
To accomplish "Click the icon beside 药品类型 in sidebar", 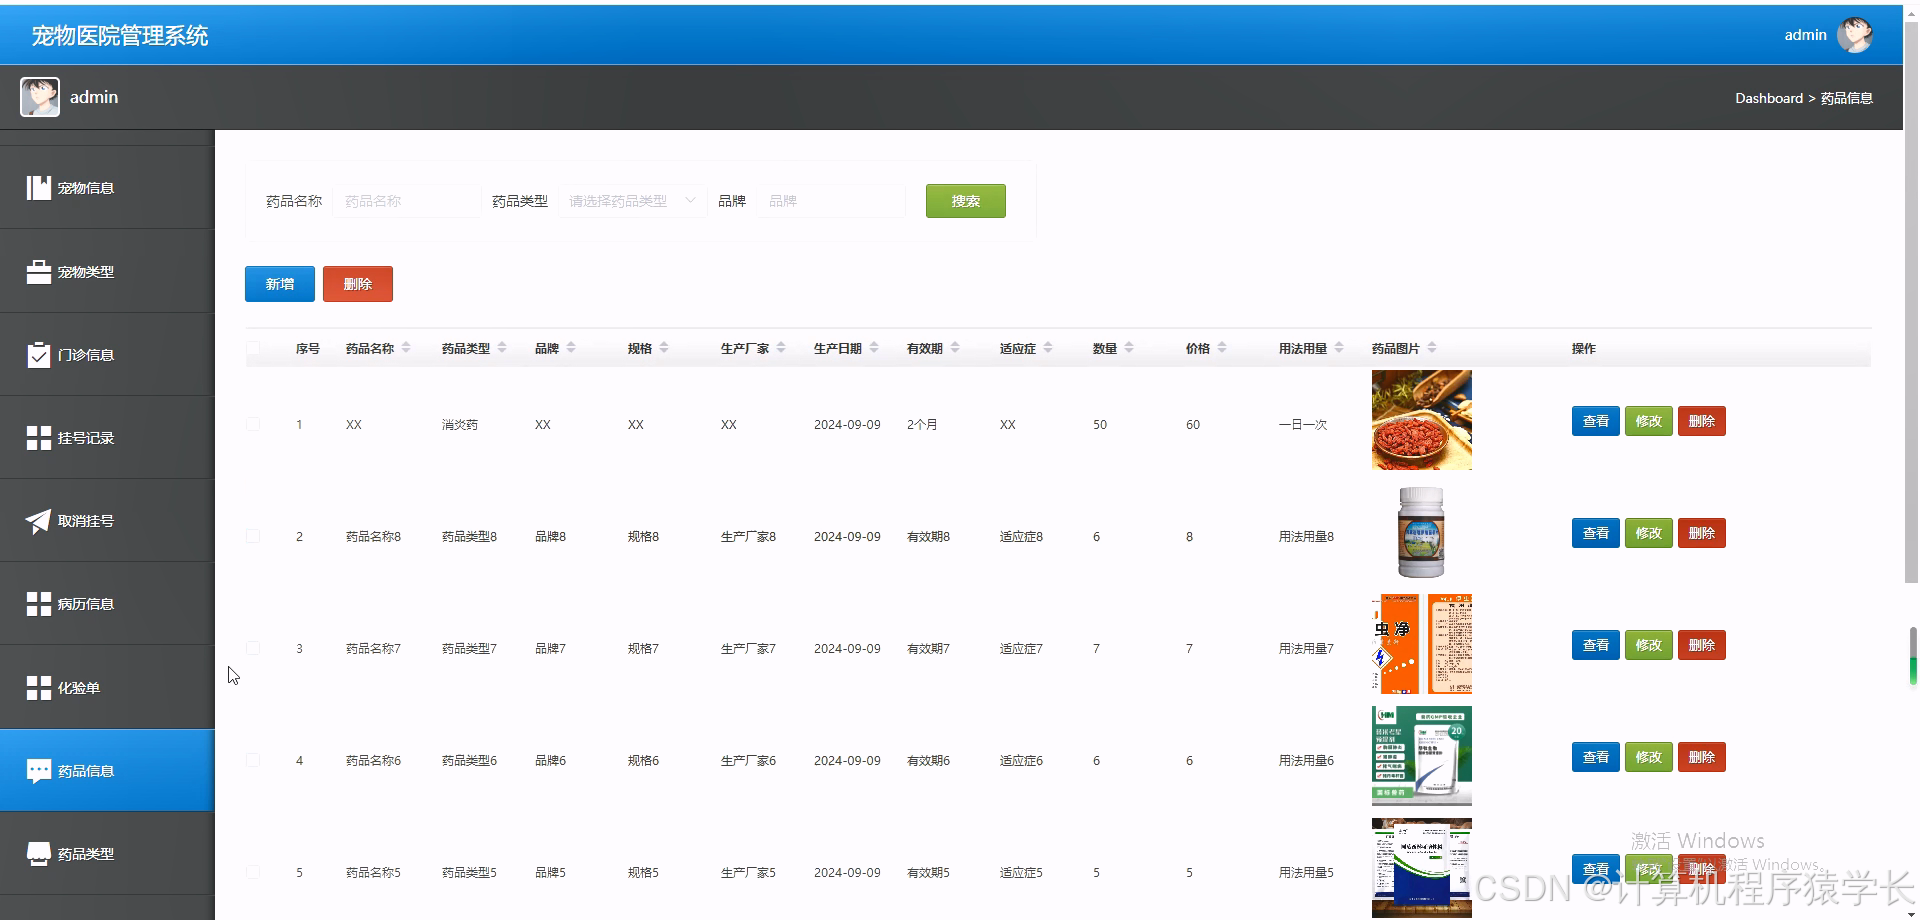I will click(x=39, y=854).
